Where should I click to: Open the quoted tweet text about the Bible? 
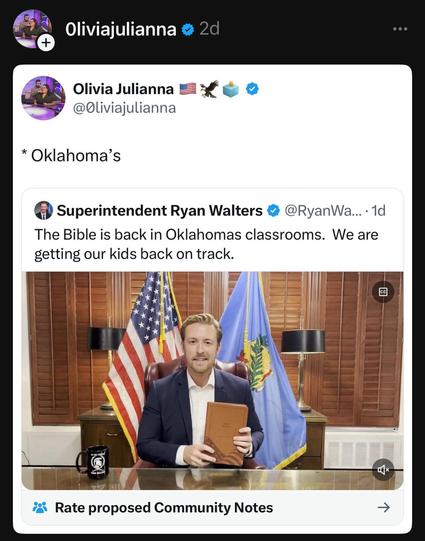206,244
